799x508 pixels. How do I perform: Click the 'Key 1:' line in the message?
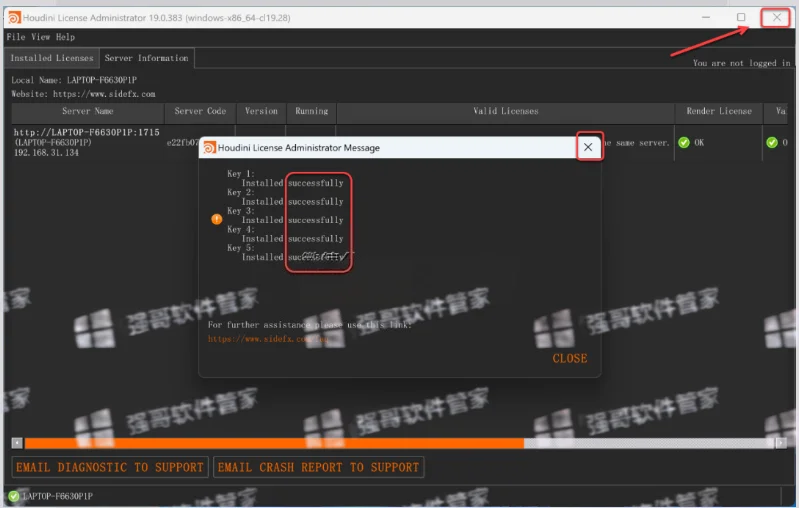[241, 174]
